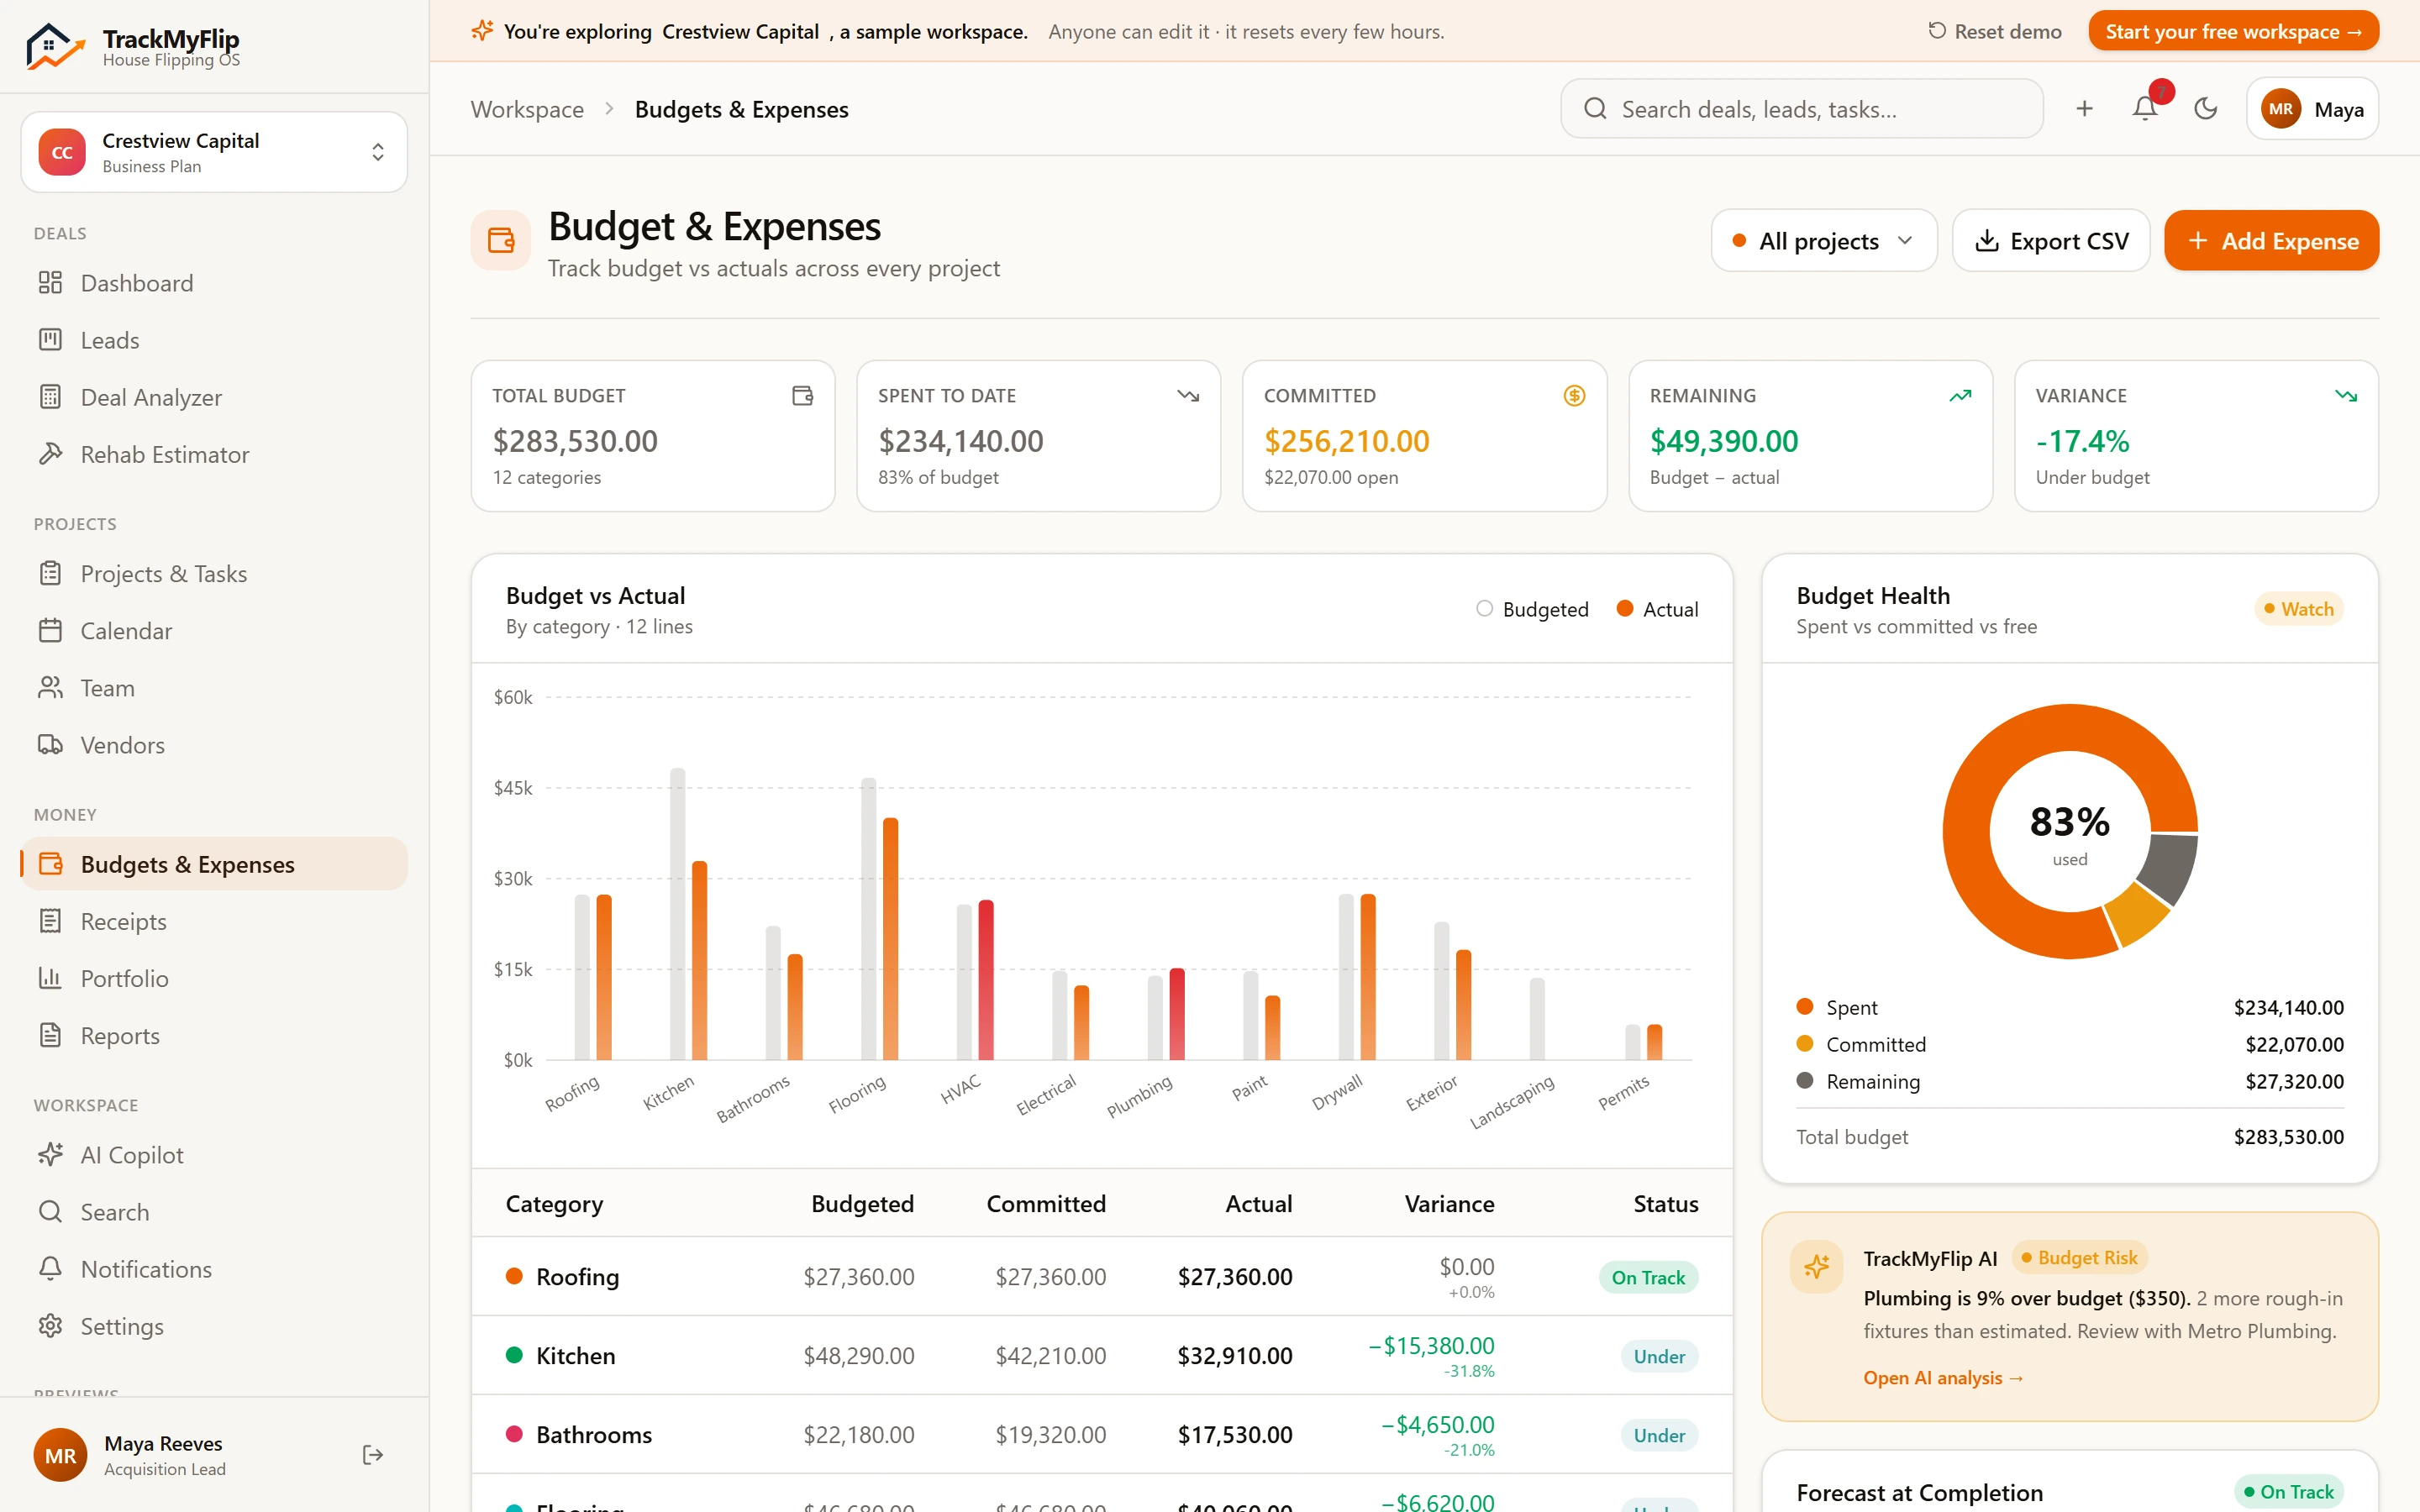Screen dimensions: 2420x1512
Task: Click the AI Copilot sparkle icon
Action: point(50,1154)
